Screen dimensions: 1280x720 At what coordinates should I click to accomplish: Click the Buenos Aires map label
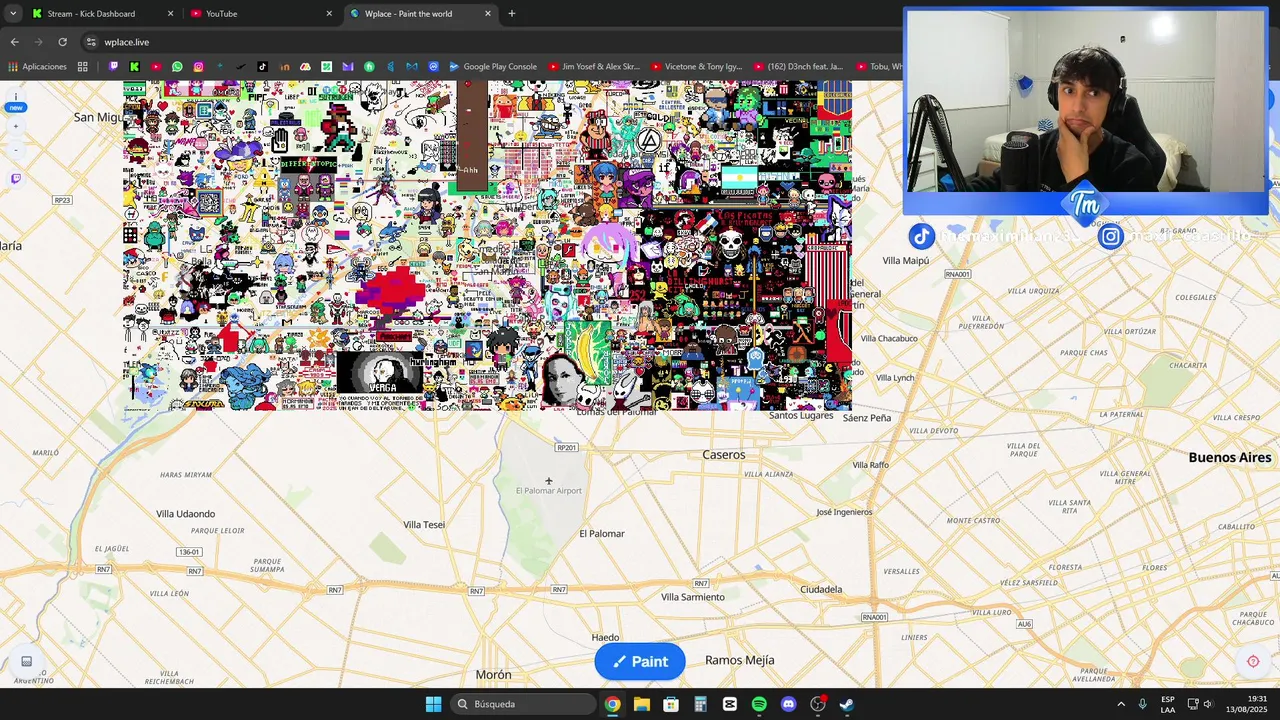(1230, 458)
